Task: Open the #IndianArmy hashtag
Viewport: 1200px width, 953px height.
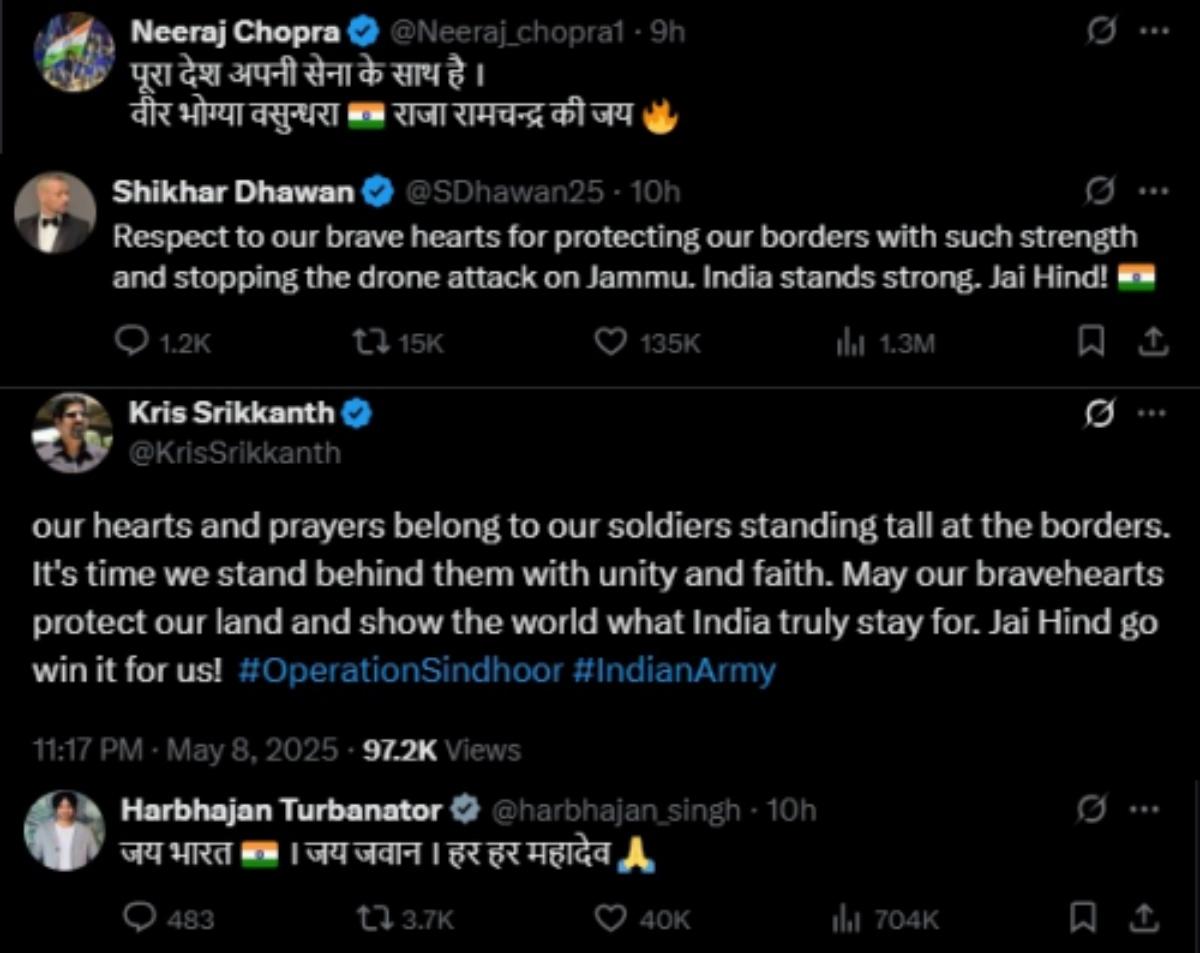Action: [674, 670]
